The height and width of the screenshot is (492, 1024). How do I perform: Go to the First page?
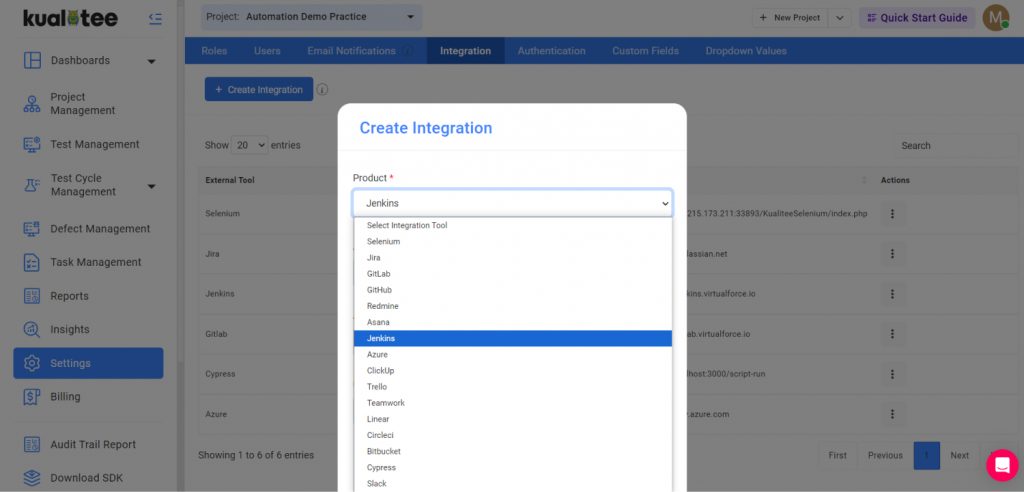tap(837, 455)
